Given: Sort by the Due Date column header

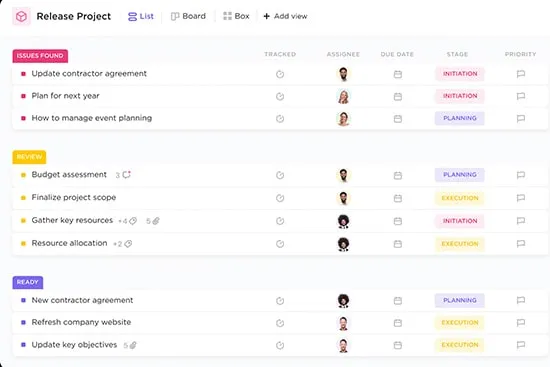Looking at the screenshot, I should (x=397, y=54).
